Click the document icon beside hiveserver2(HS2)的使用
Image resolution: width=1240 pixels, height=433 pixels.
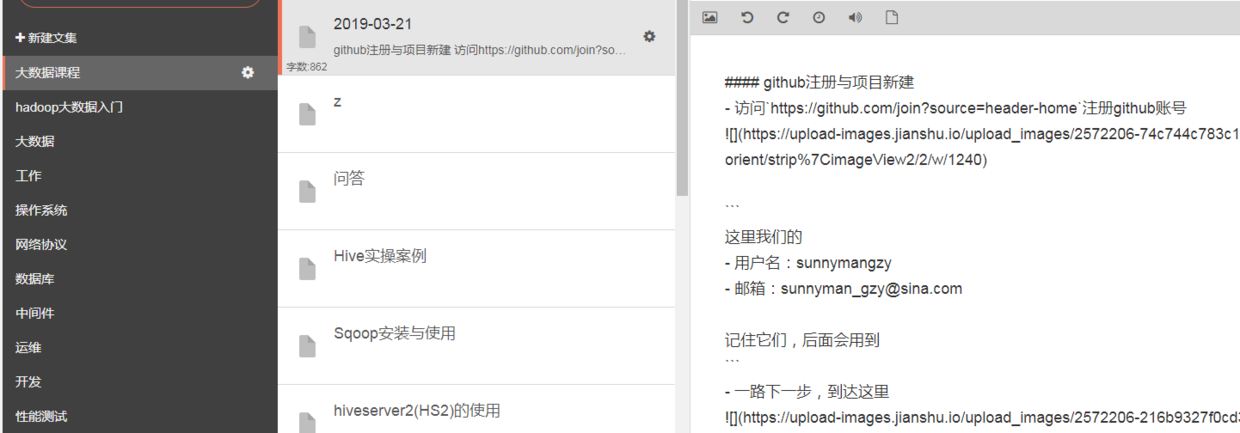[308, 421]
